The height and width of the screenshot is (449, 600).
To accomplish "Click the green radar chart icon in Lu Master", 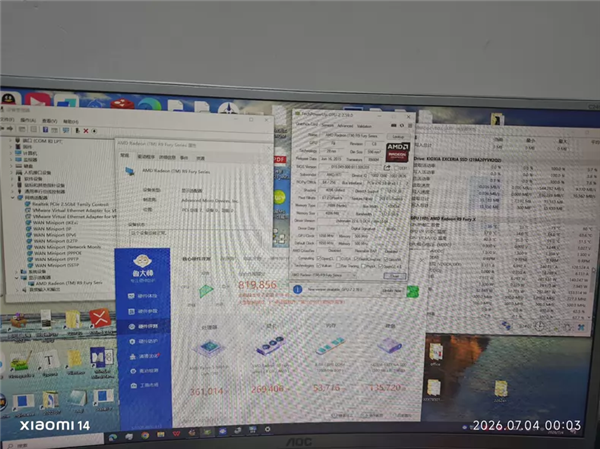I will pyautogui.click(x=206, y=291).
